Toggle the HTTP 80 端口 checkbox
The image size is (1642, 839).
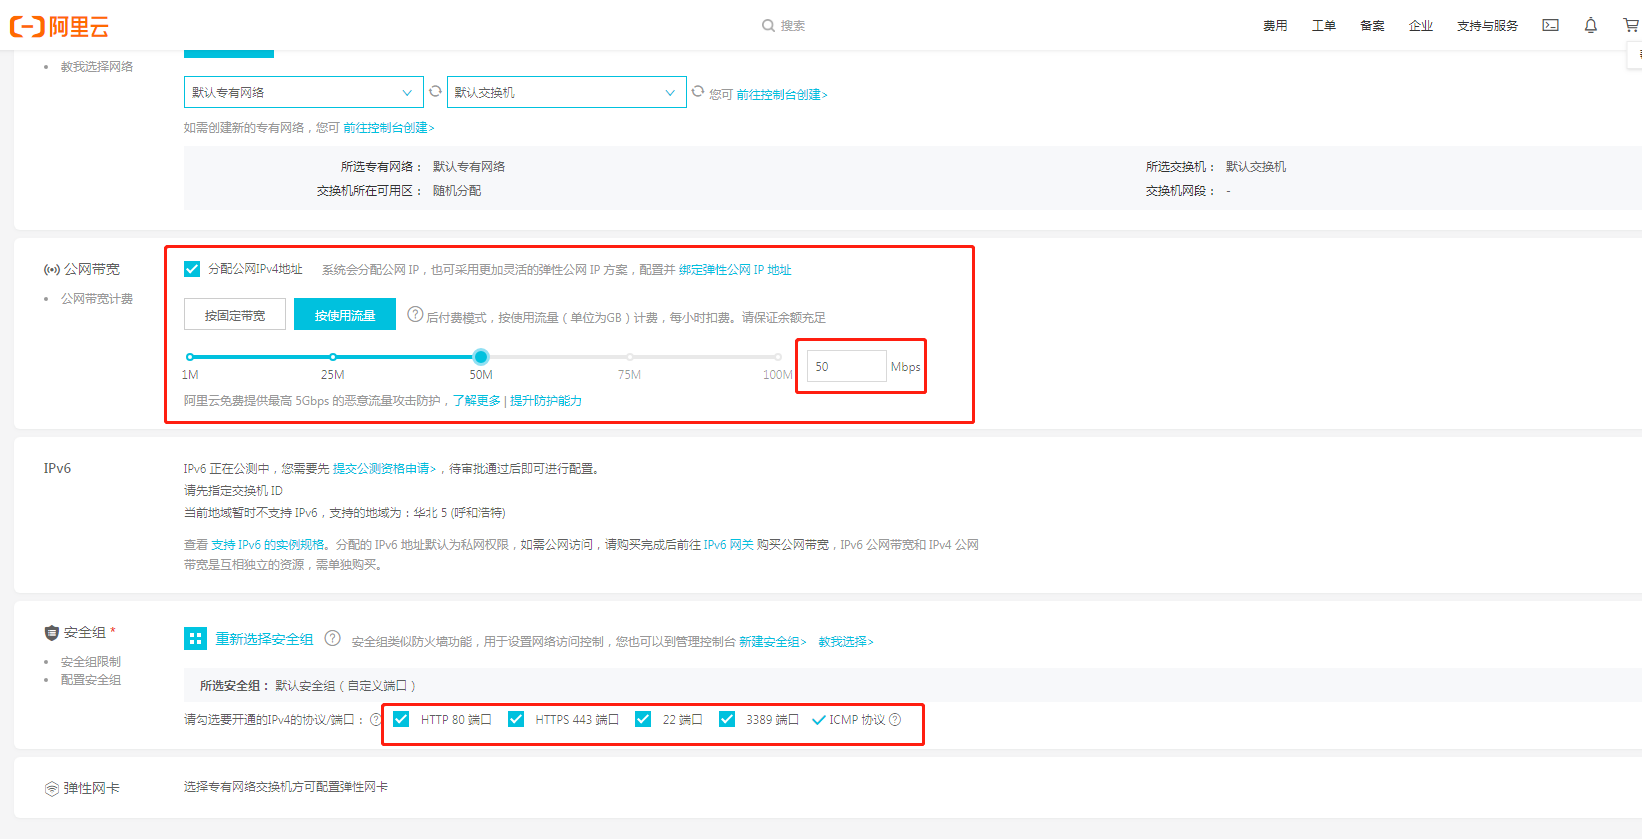401,719
